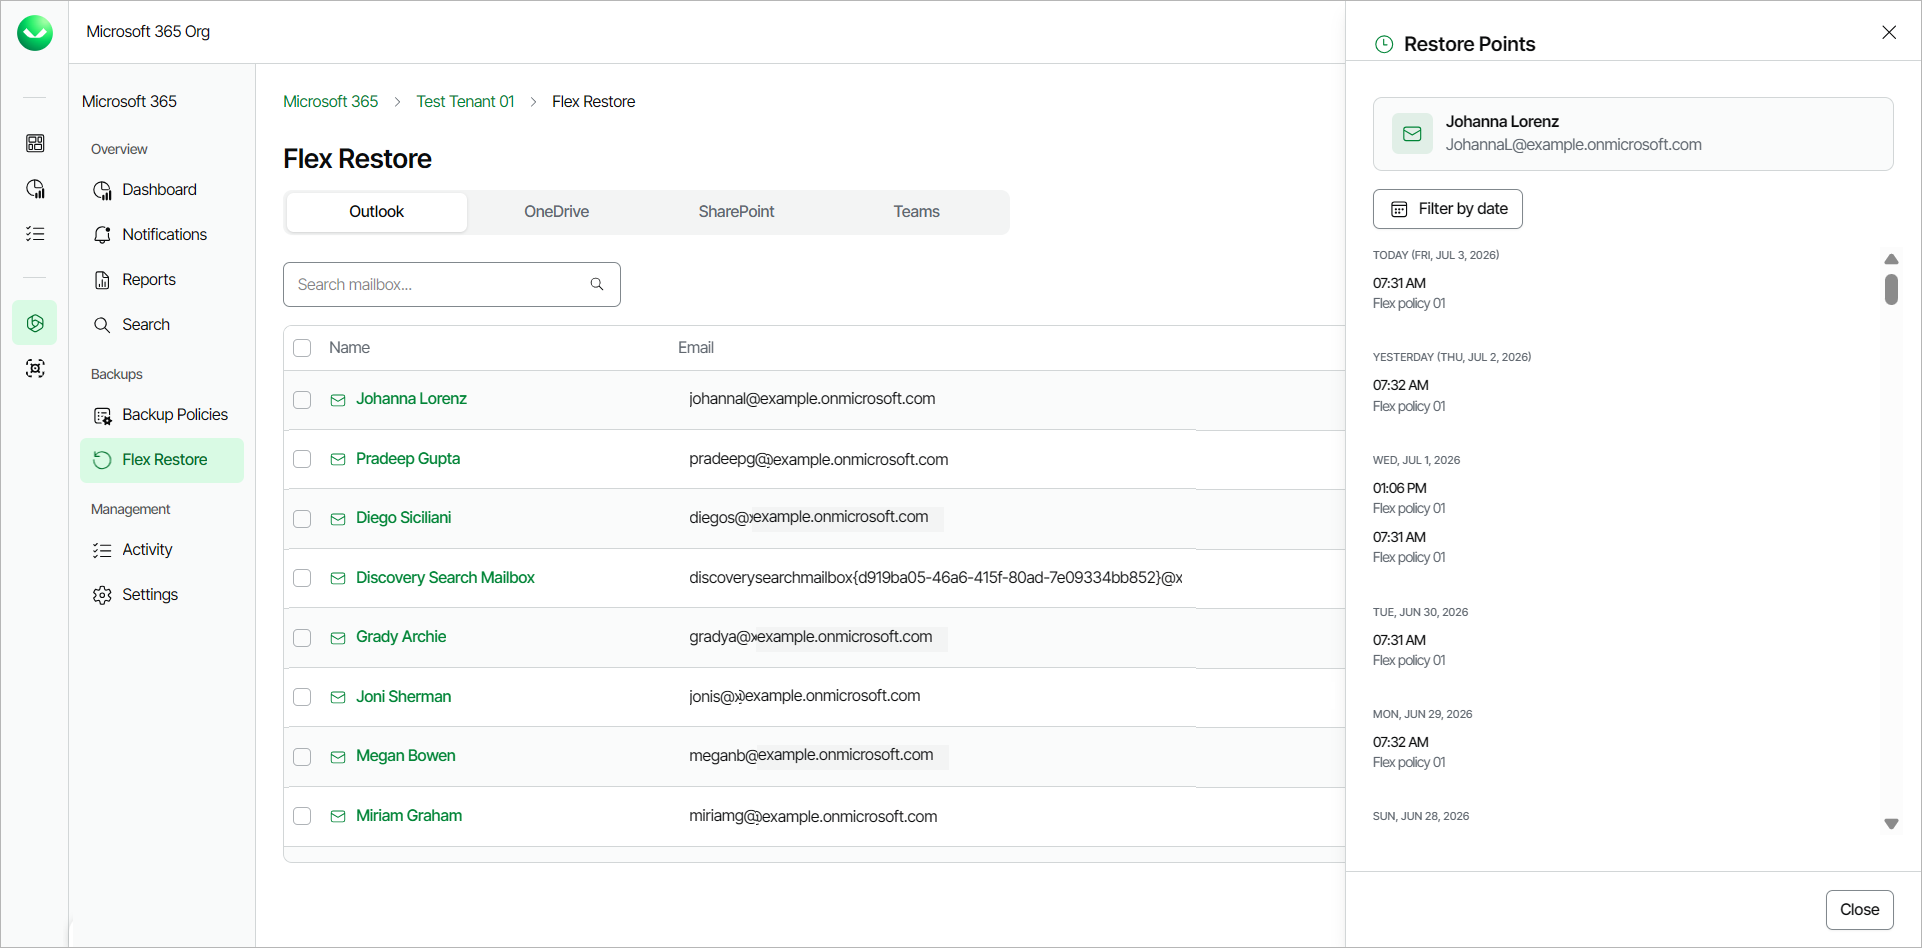Viewport: 1922px width, 948px height.
Task: Click the Search mailbox input field
Action: click(x=452, y=284)
